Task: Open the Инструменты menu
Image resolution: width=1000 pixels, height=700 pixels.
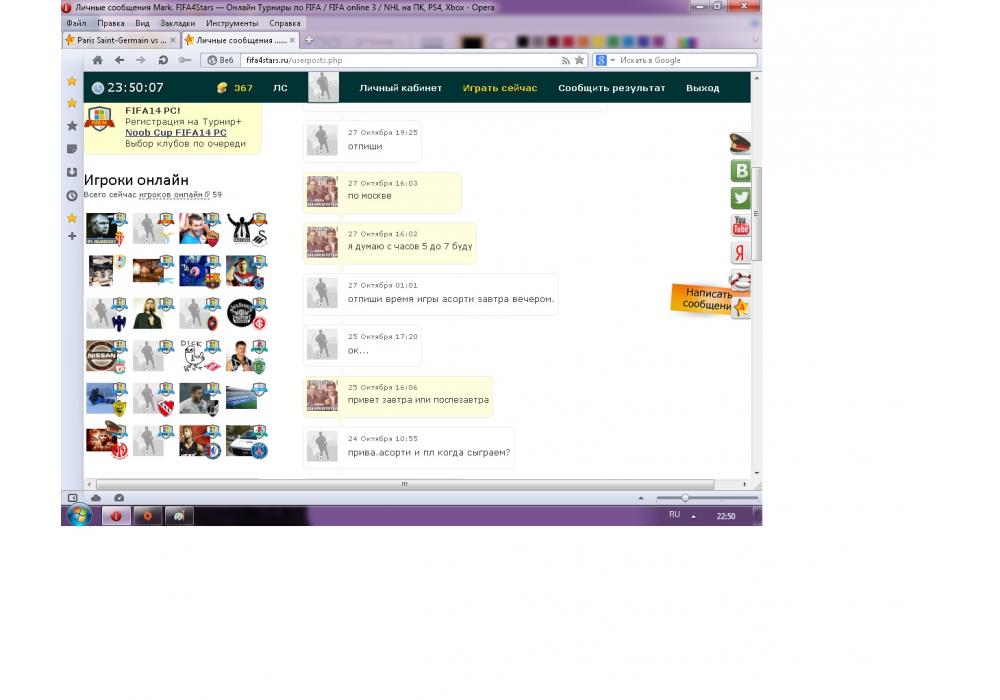Action: [x=232, y=23]
